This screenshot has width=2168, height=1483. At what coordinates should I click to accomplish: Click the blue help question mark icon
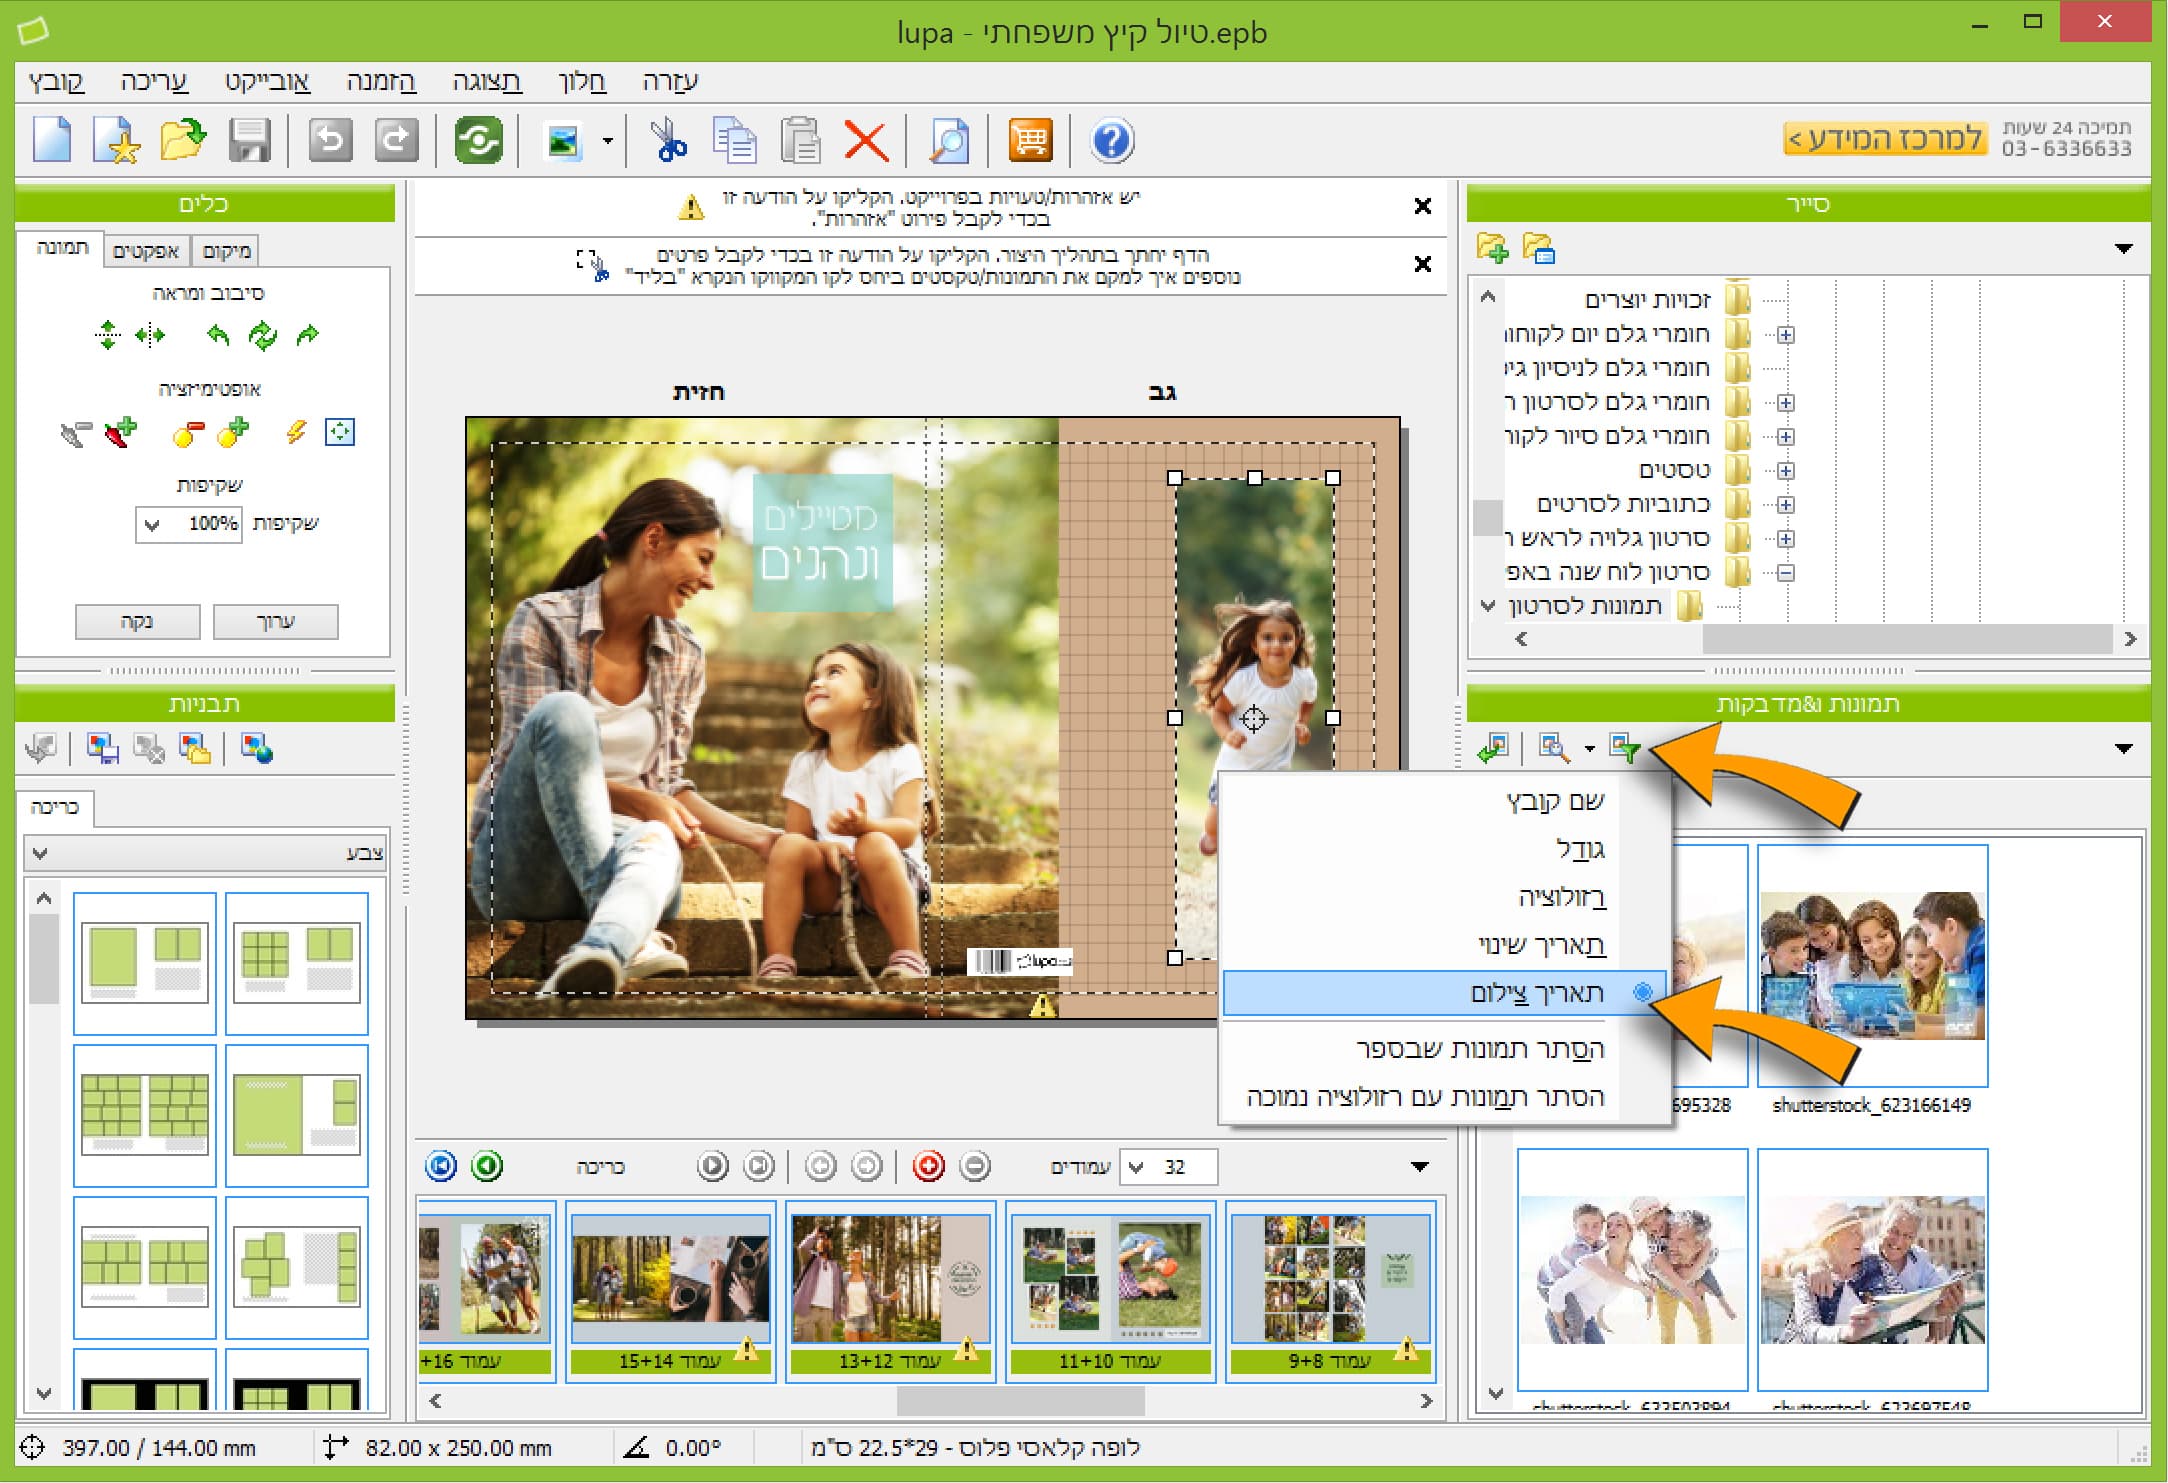[x=1112, y=141]
